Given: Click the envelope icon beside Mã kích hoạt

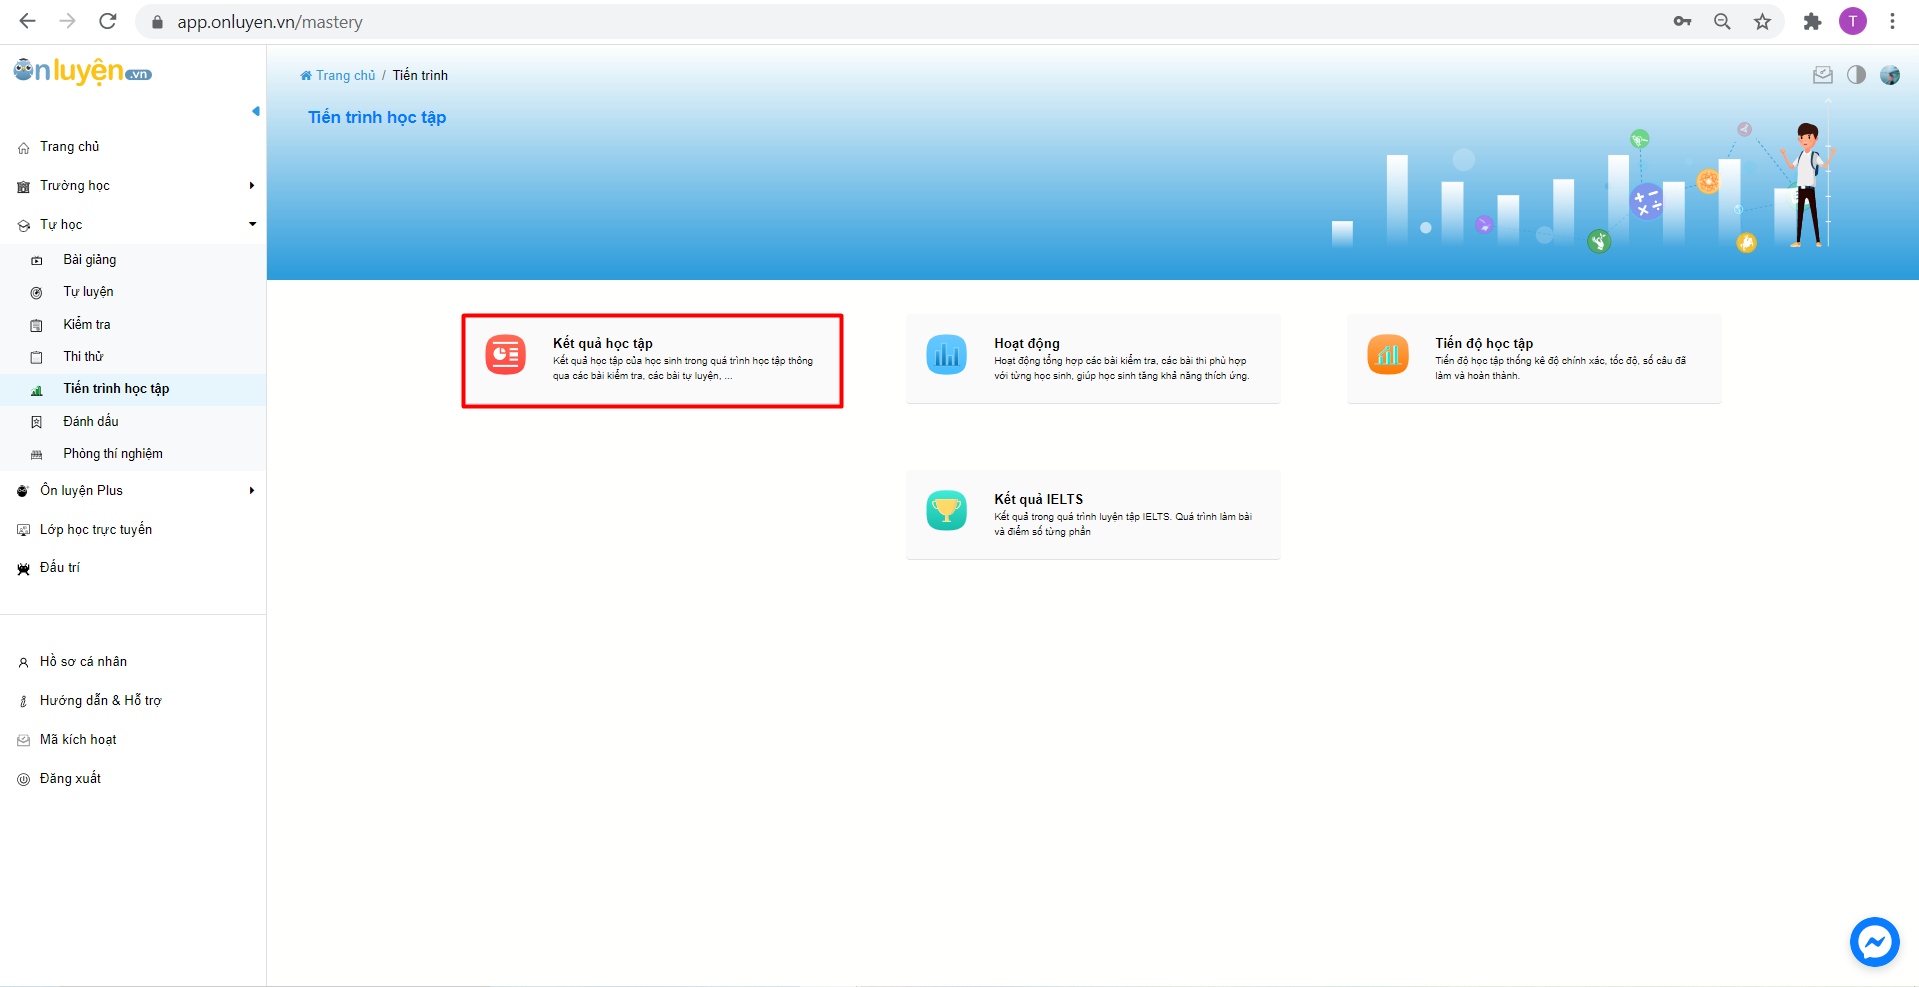Looking at the screenshot, I should coord(23,741).
